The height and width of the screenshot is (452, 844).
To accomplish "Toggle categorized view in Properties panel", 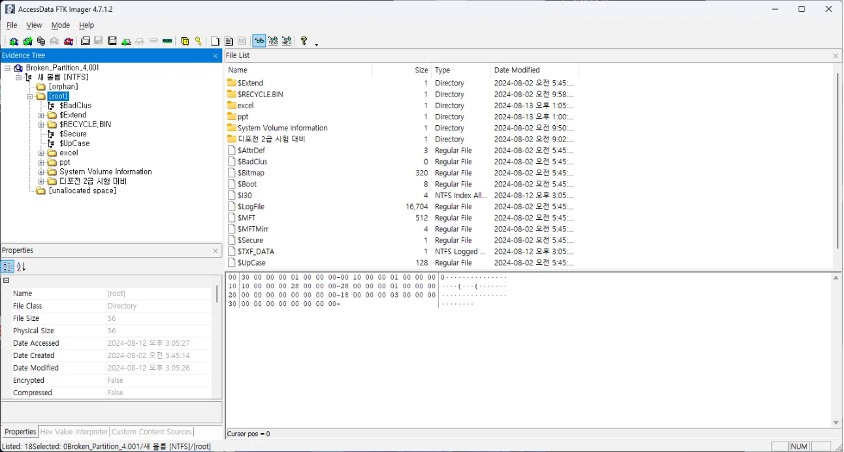I will (x=8, y=266).
